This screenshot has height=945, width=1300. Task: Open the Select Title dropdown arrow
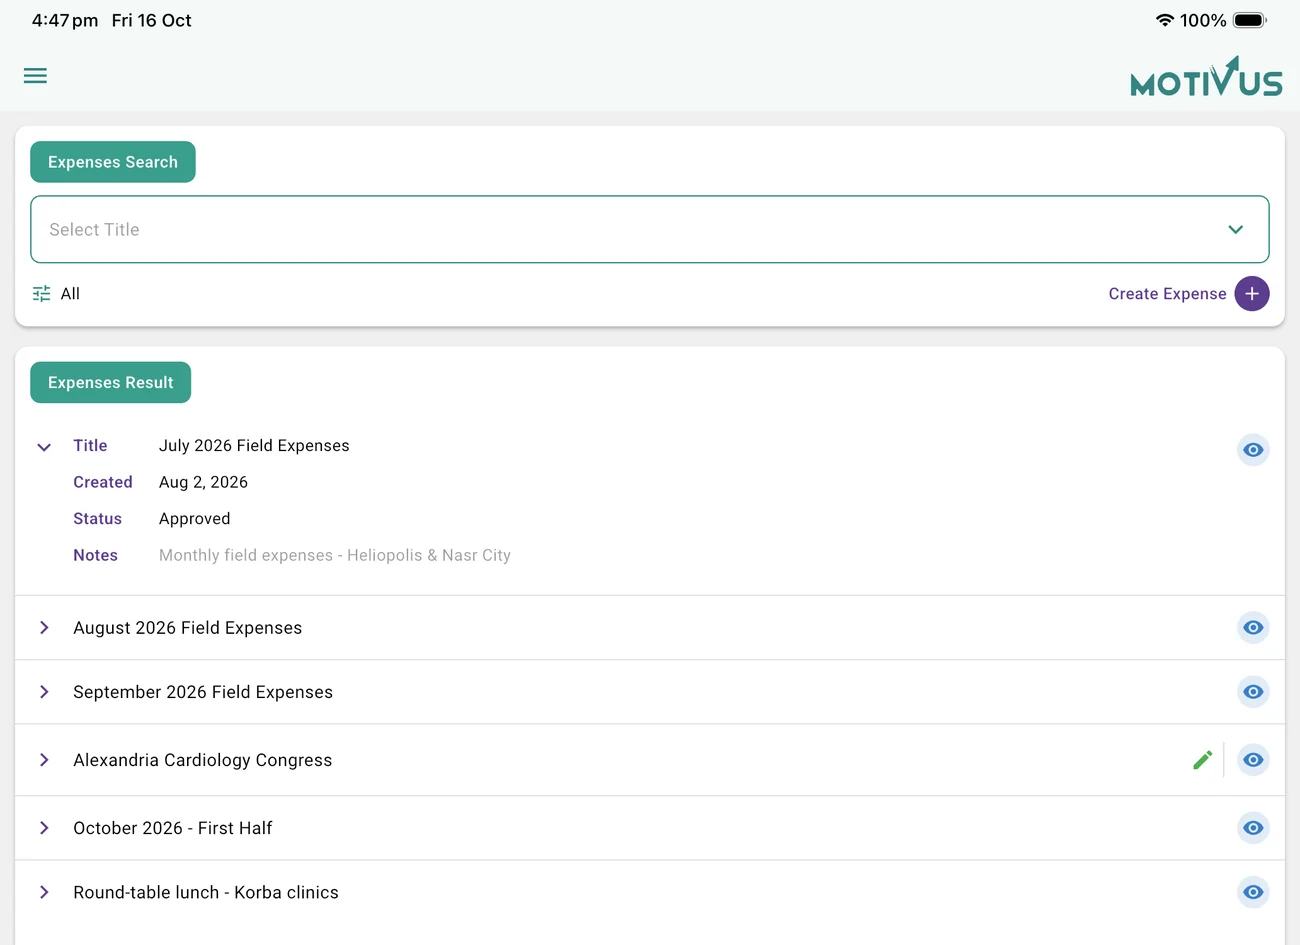point(1236,230)
